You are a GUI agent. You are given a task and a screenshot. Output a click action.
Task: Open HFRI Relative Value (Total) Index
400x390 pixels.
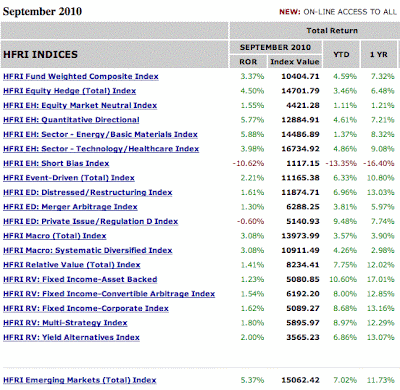72,265
